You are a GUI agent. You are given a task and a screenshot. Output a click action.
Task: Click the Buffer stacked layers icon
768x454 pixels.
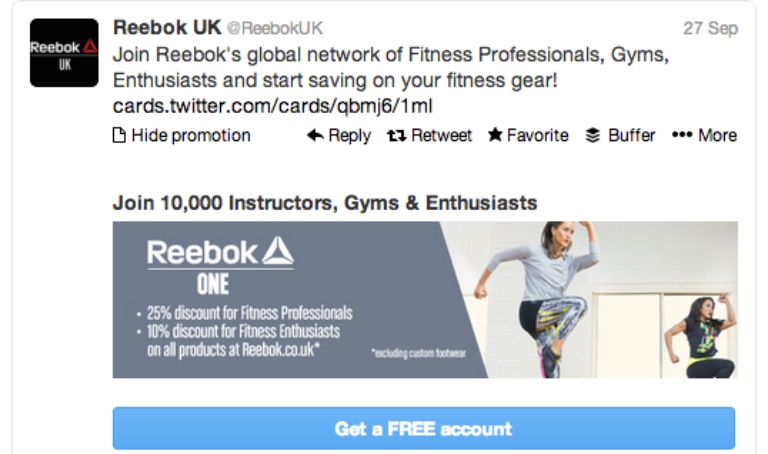[593, 135]
